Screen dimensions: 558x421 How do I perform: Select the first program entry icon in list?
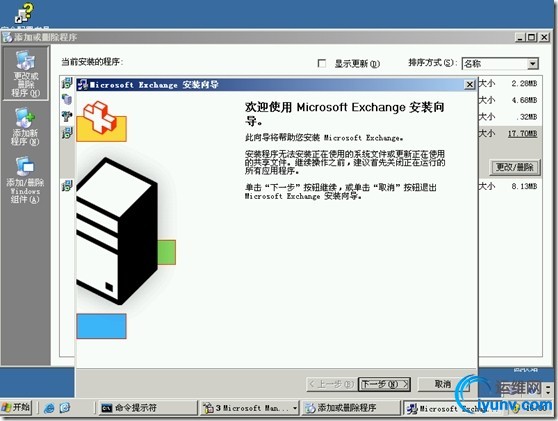[x=67, y=83]
